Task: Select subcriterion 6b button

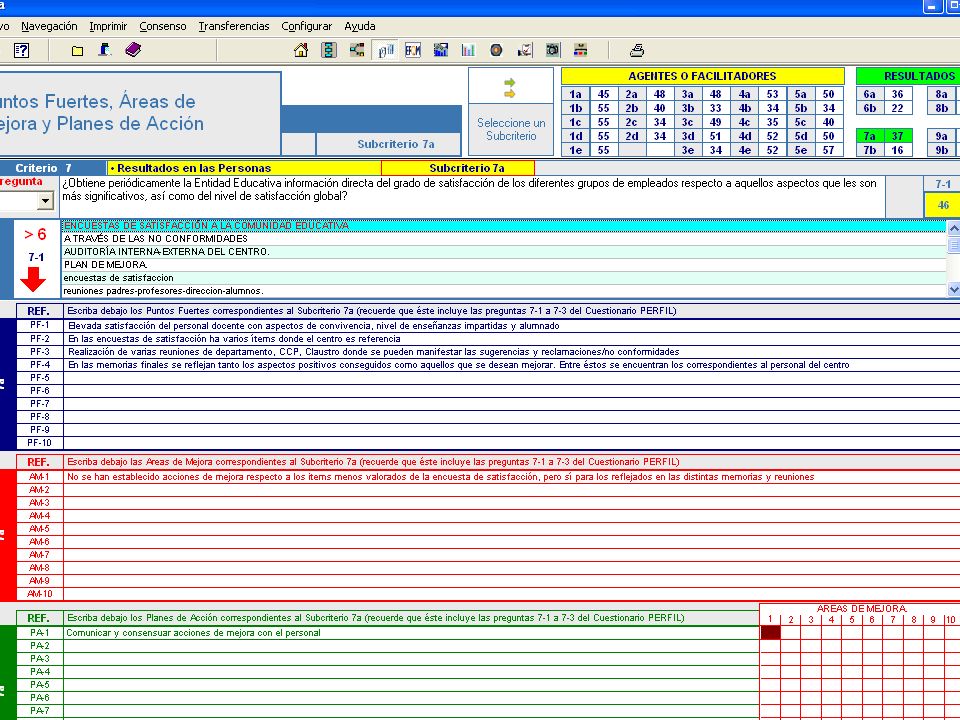Action: (x=869, y=108)
